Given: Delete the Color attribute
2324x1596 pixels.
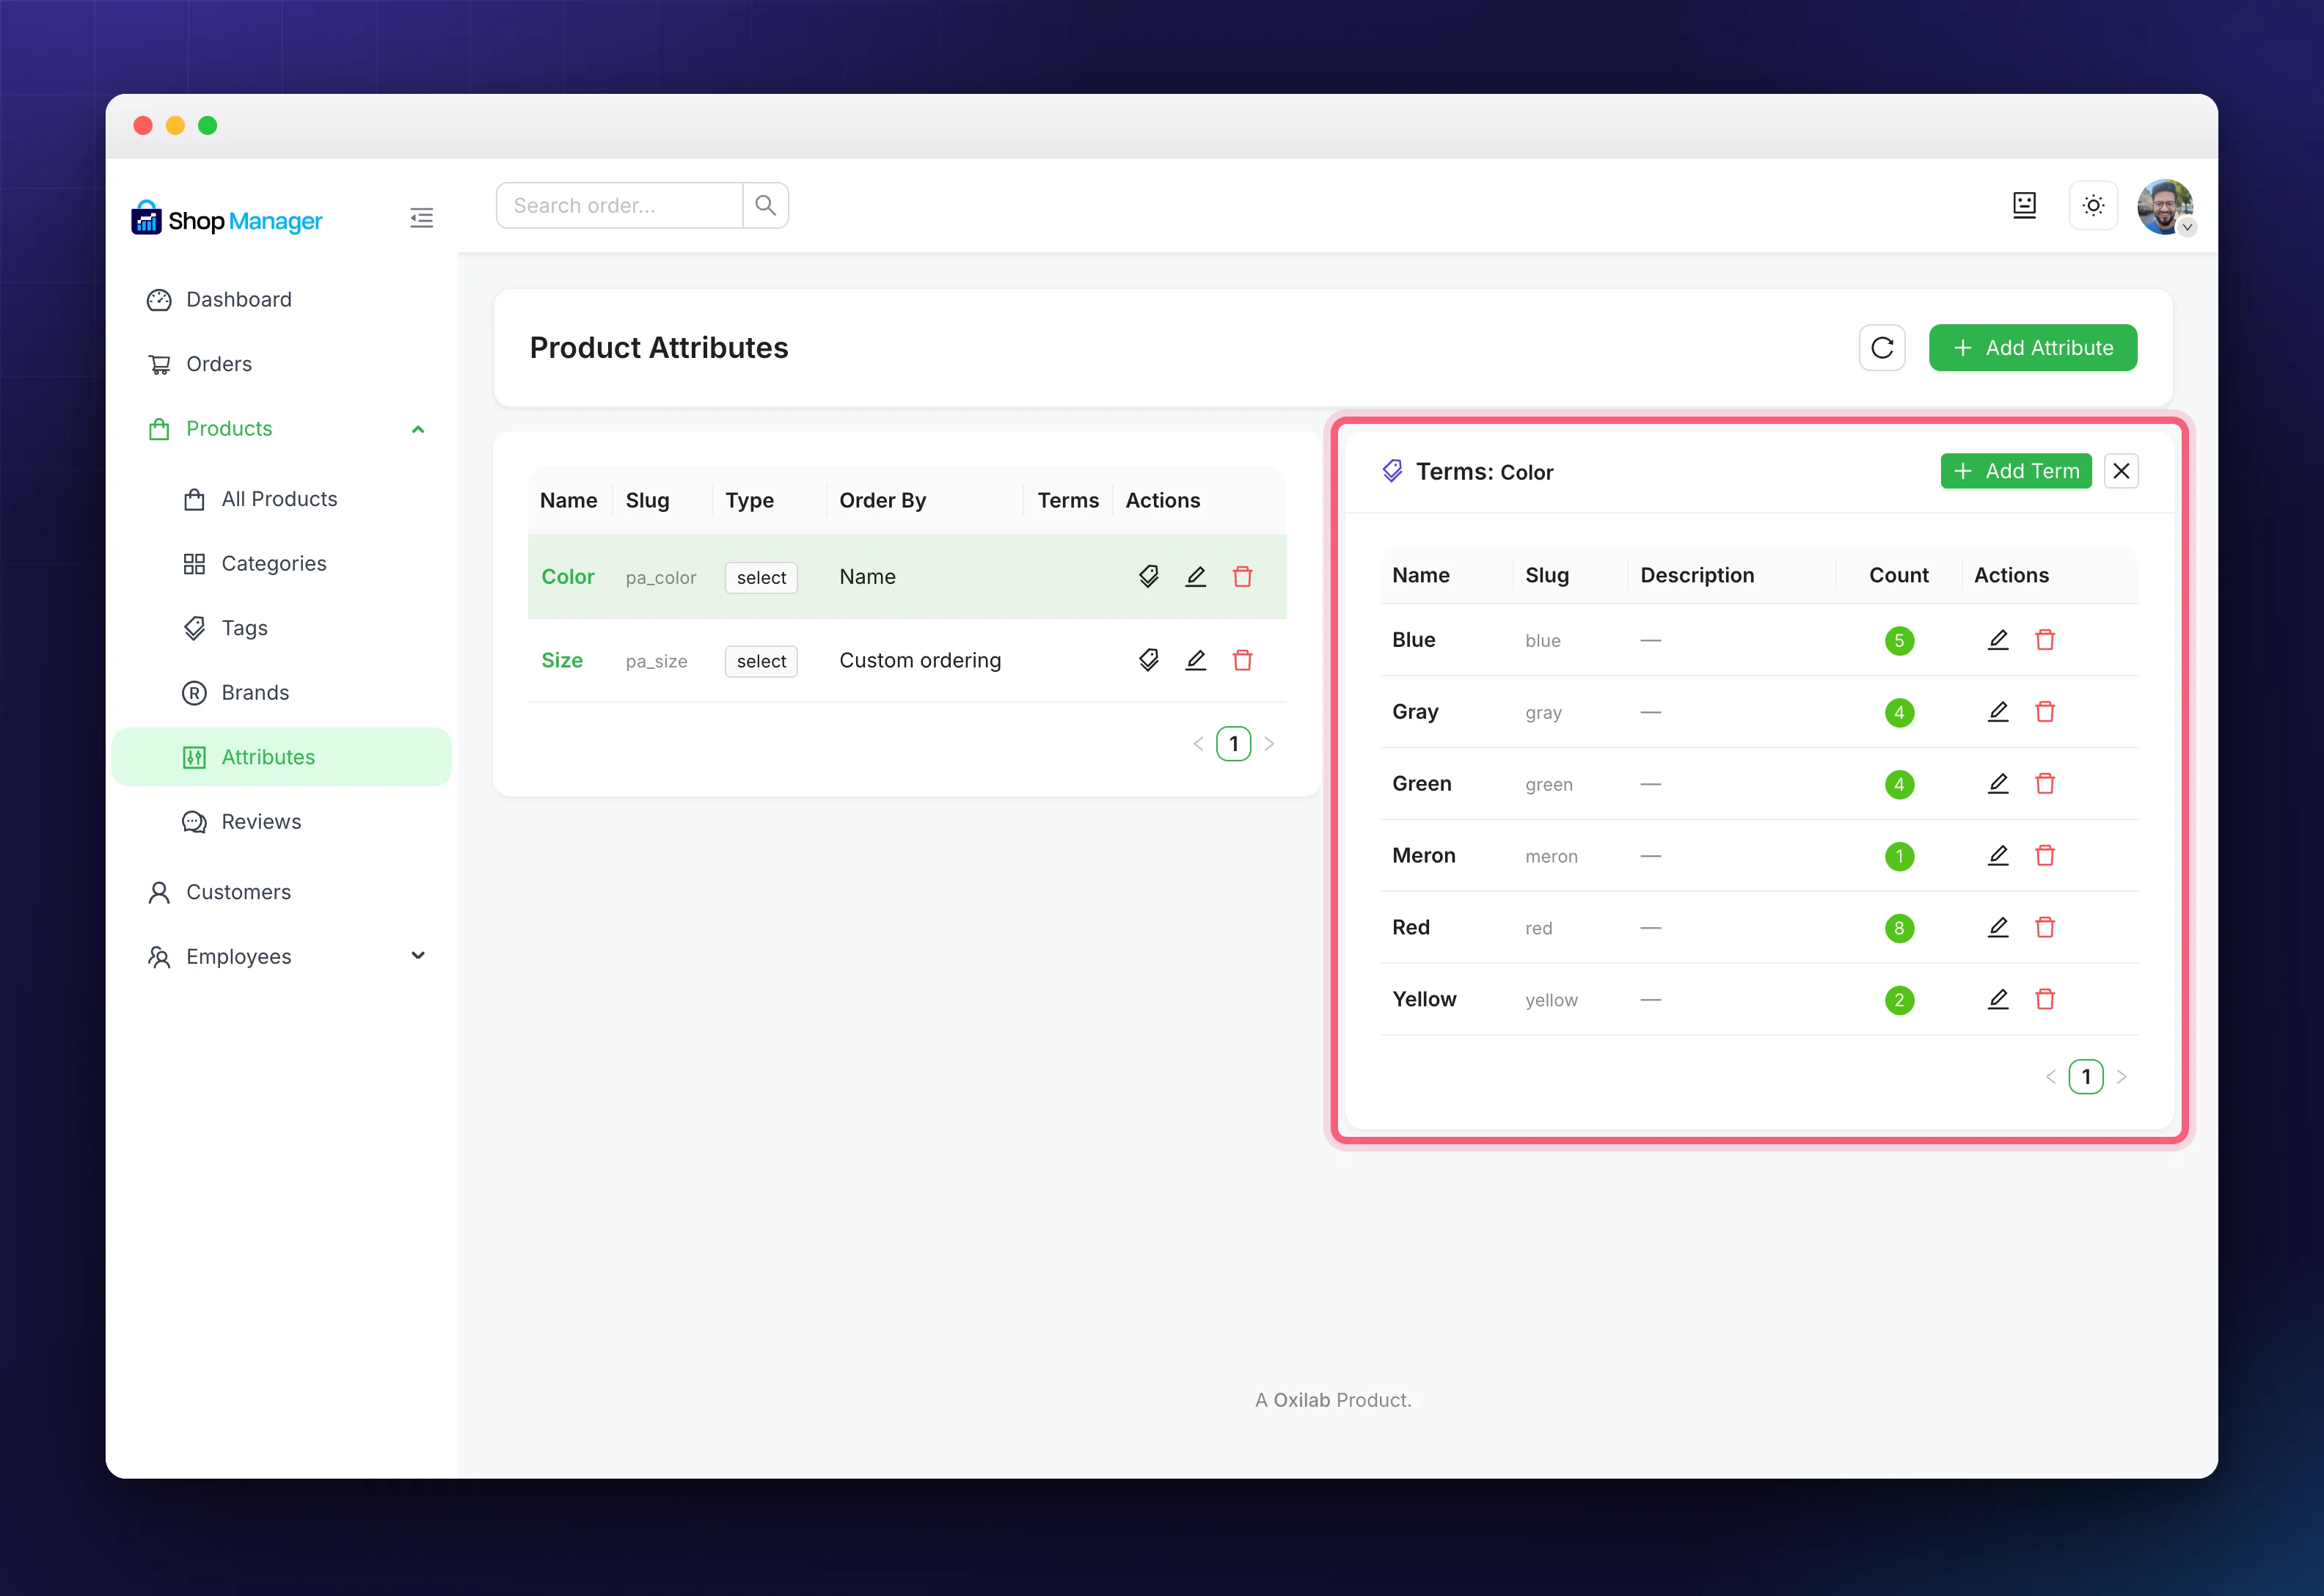Looking at the screenshot, I should pos(1243,576).
